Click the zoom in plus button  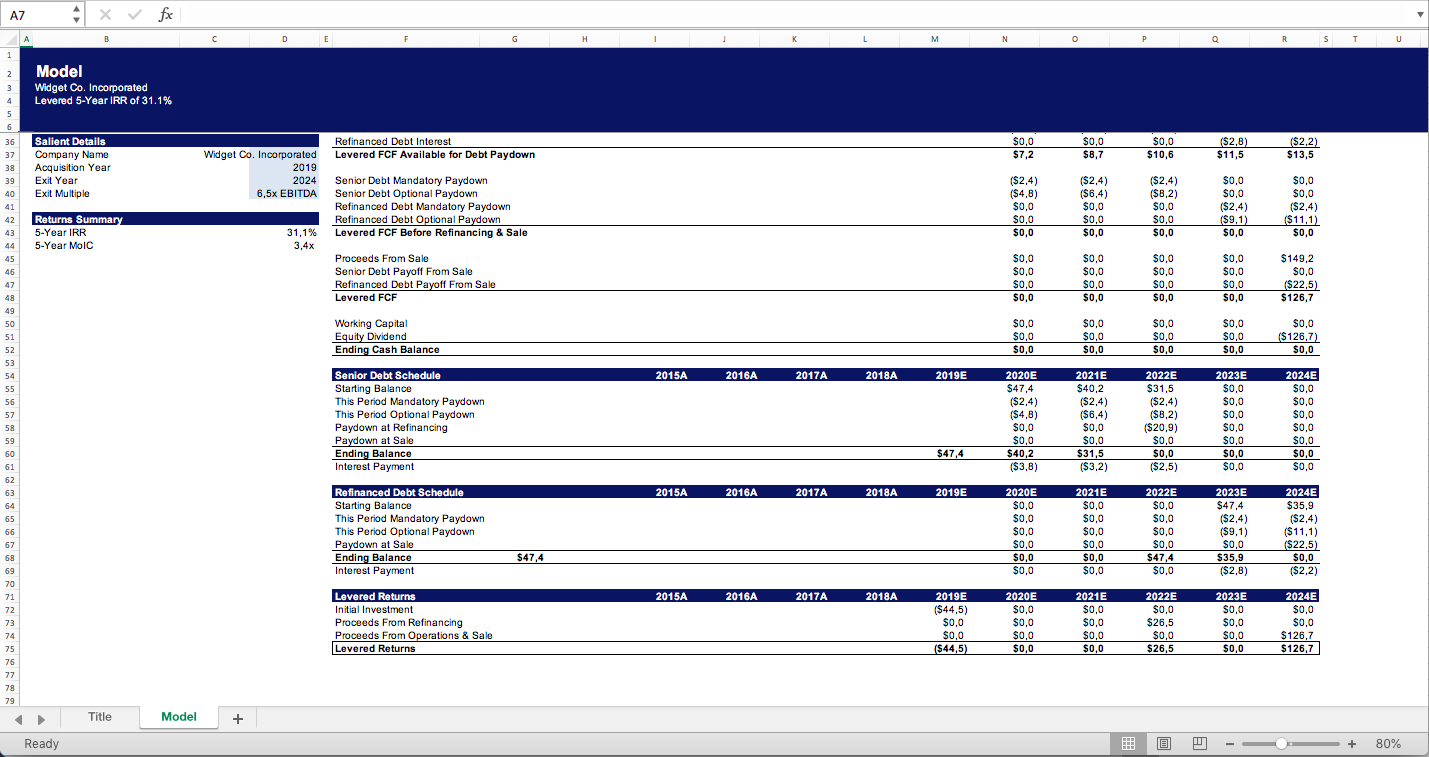click(x=1351, y=743)
